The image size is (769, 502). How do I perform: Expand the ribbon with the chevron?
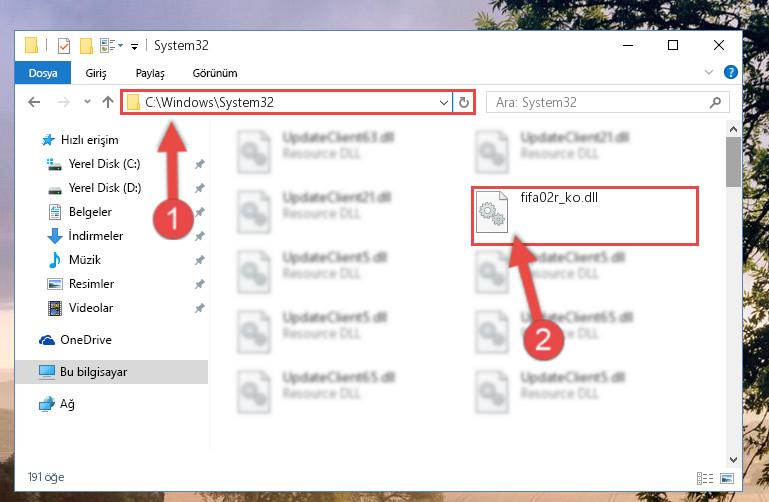point(709,73)
